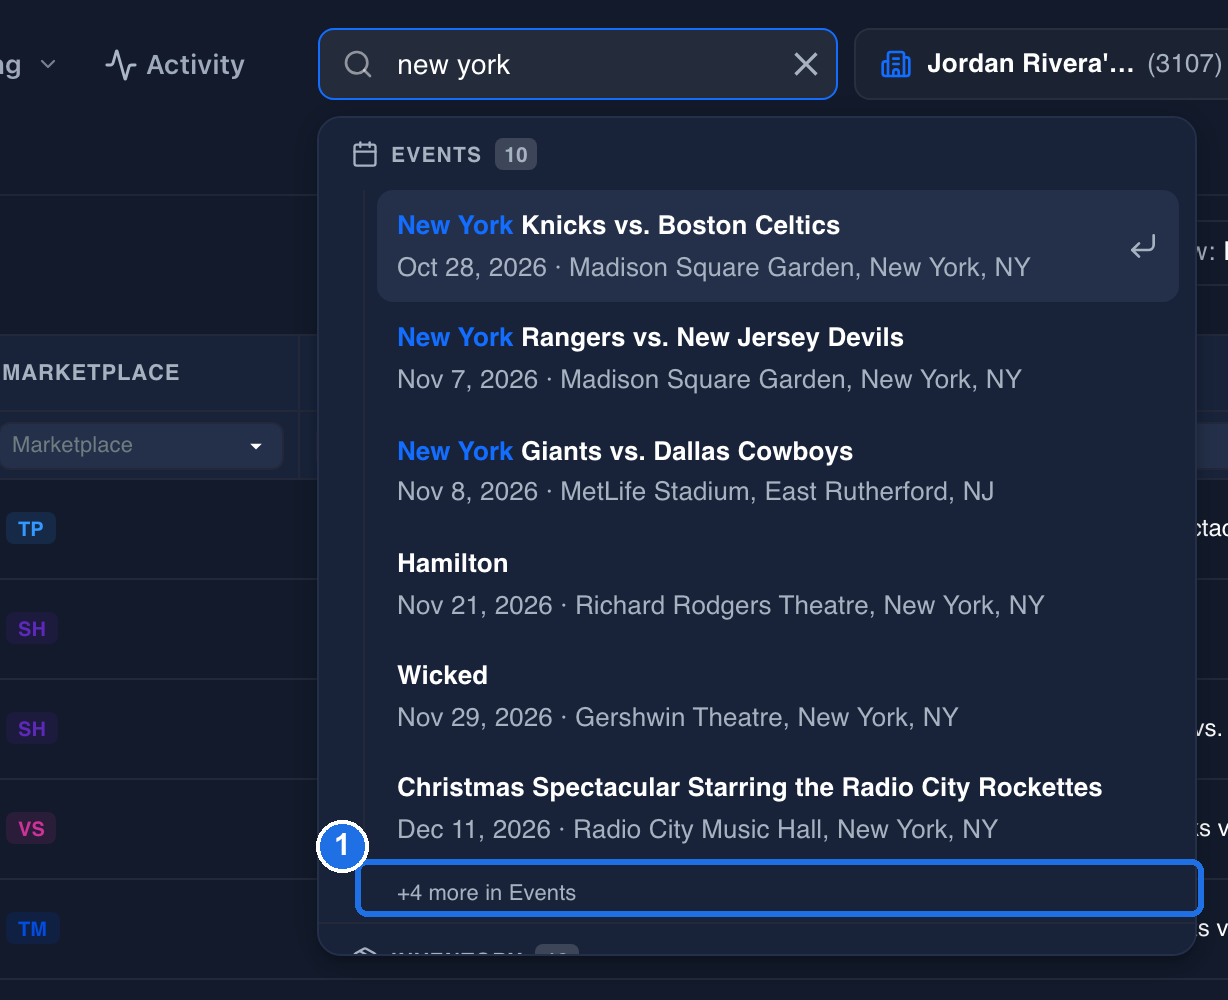Screen dimensions: 1228x1000
Task: Click the MARKETPLACE column header
Action: click(x=91, y=372)
